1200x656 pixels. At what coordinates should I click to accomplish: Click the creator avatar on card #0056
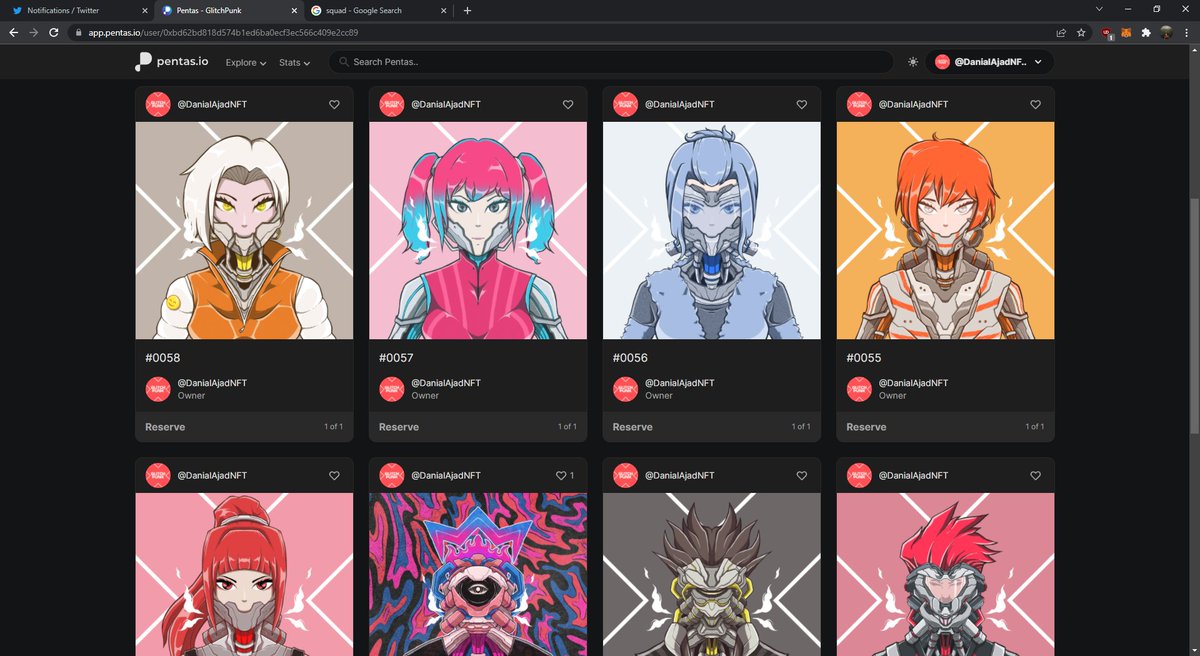tap(625, 104)
